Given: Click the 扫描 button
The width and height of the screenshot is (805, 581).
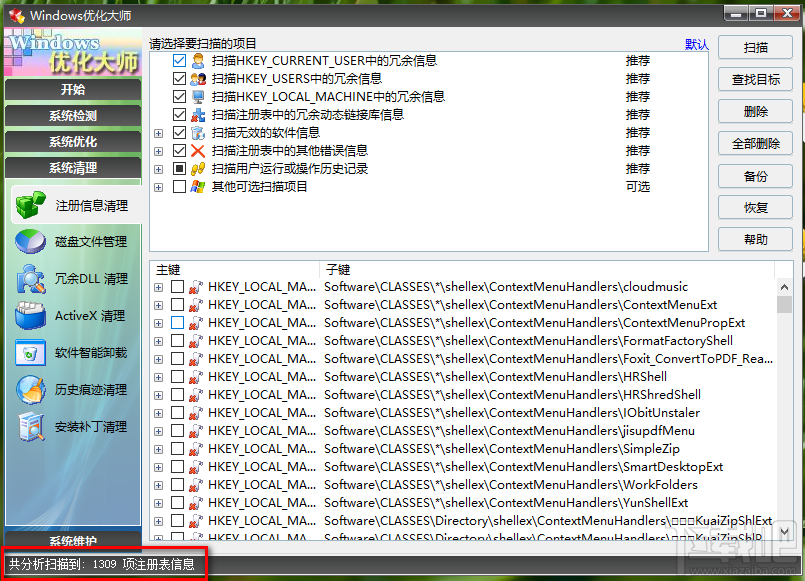Looking at the screenshot, I should 754,47.
